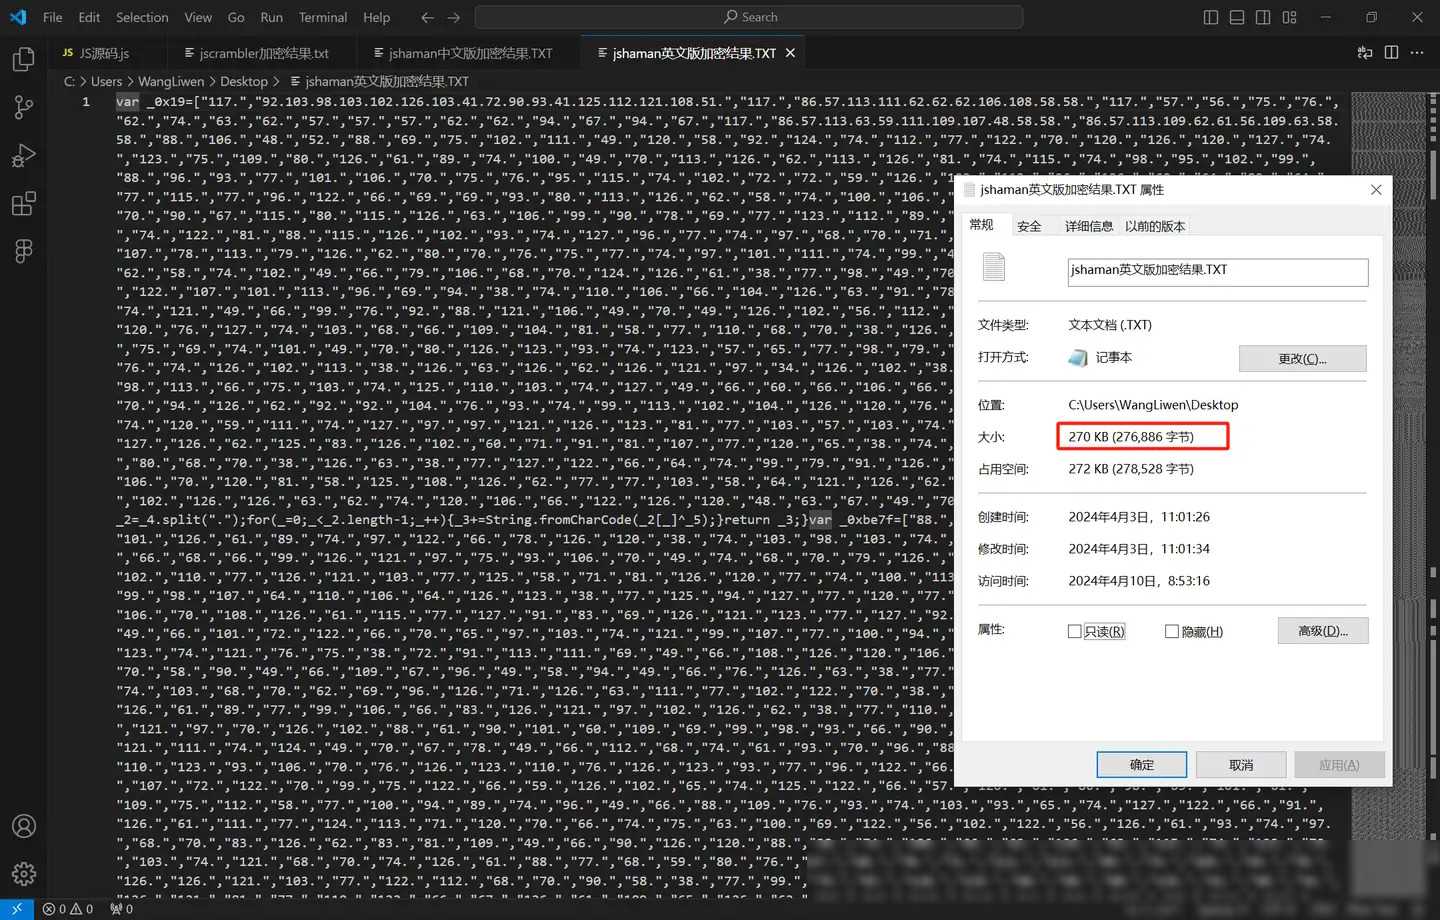Click the 更改(C)... button
The width and height of the screenshot is (1440, 920).
point(1302,358)
